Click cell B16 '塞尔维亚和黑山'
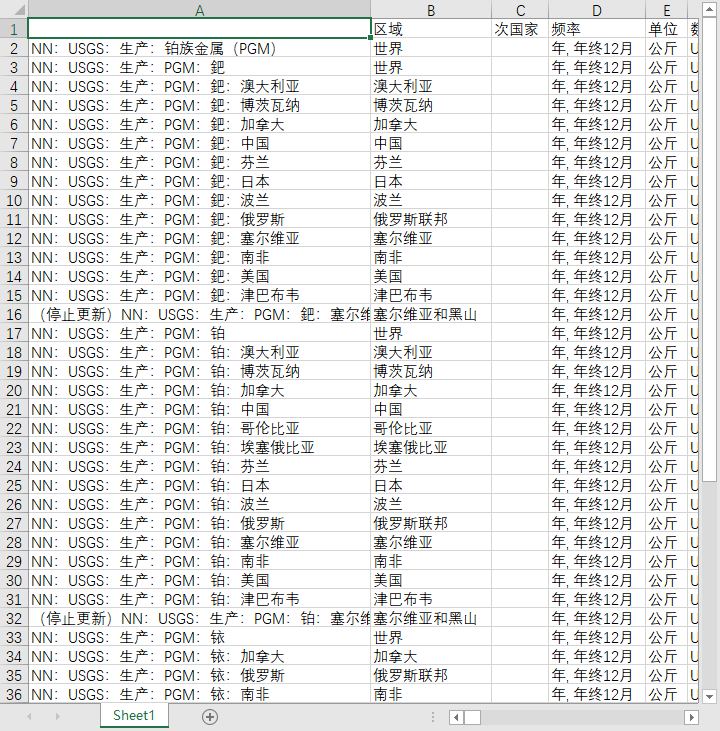 (431, 315)
